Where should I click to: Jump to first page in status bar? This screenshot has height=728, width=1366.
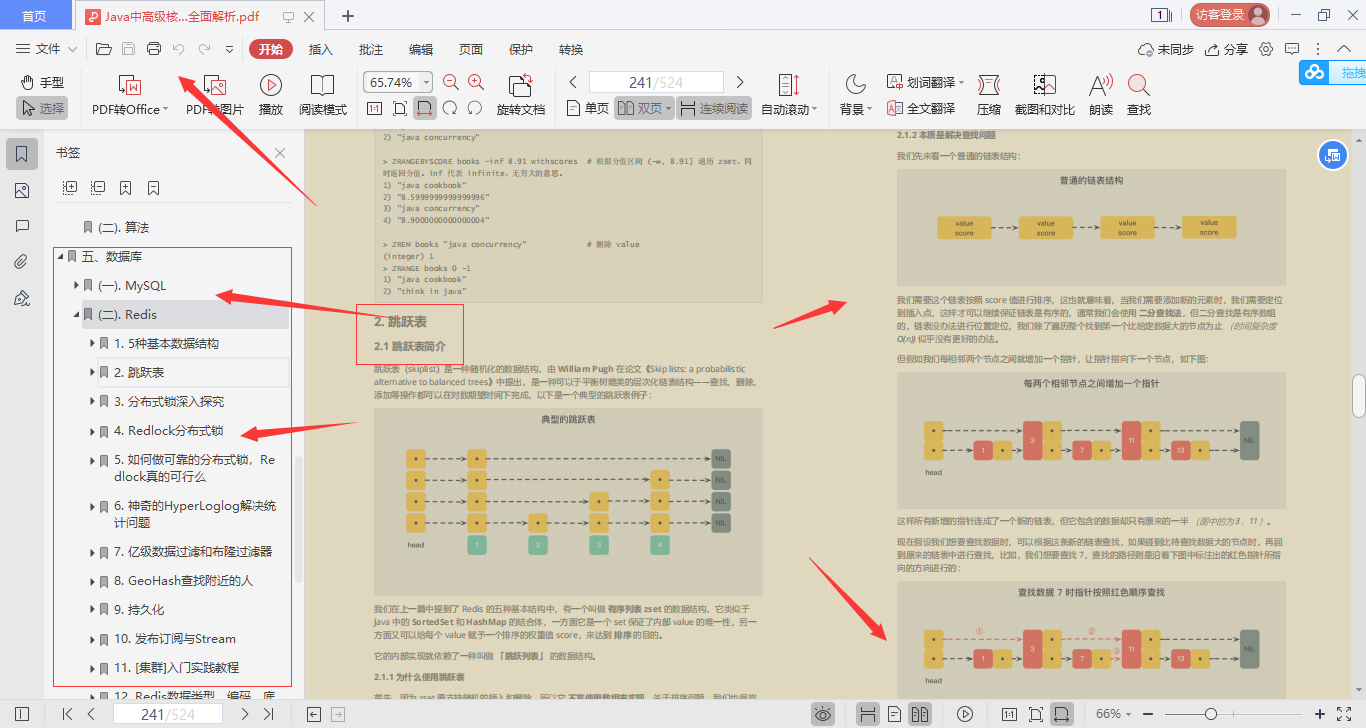pyautogui.click(x=67, y=714)
